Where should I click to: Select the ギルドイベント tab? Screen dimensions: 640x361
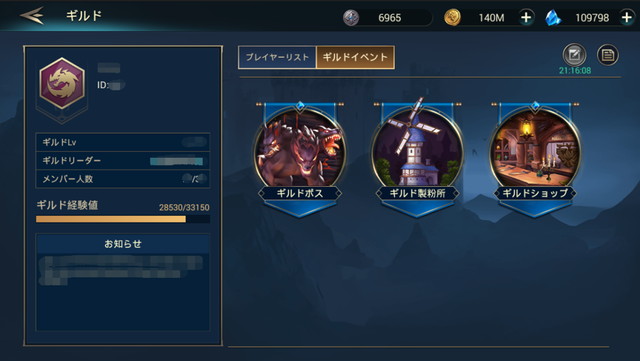(355, 57)
